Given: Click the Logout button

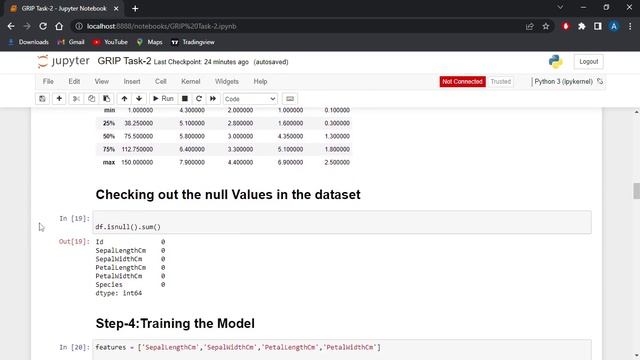Looking at the screenshot, I should pyautogui.click(x=589, y=62).
